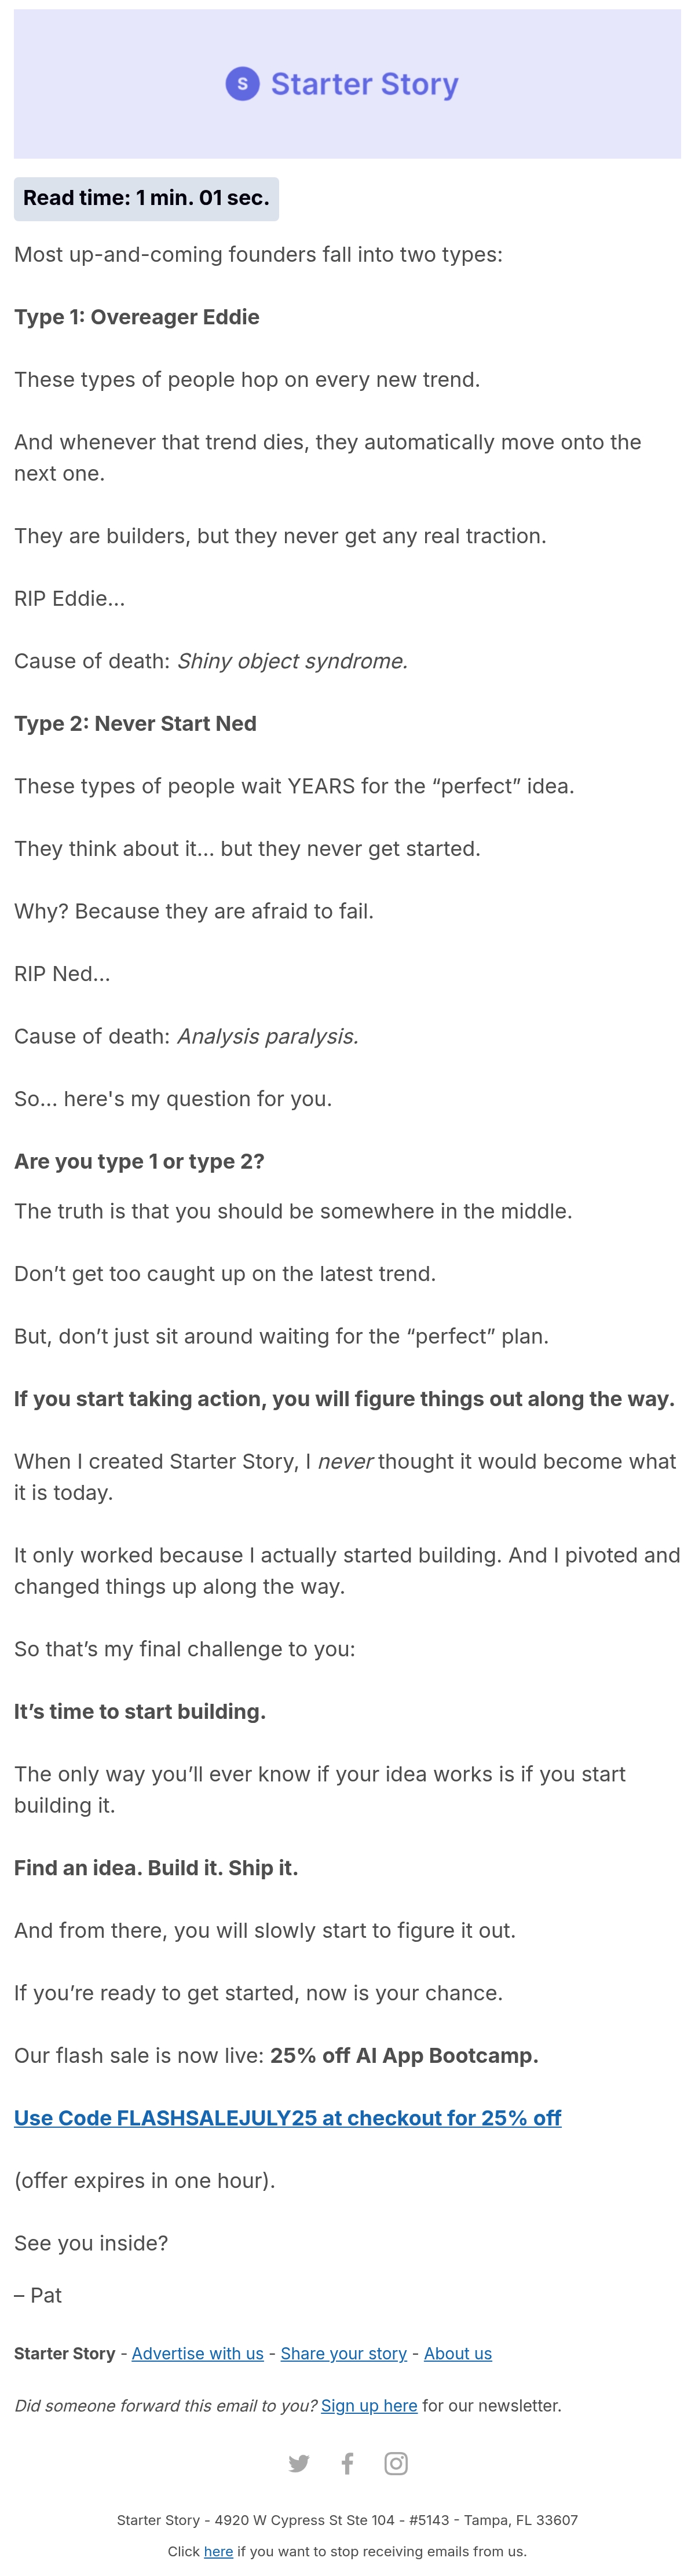
Task: Click the Read time badge
Action: (146, 198)
